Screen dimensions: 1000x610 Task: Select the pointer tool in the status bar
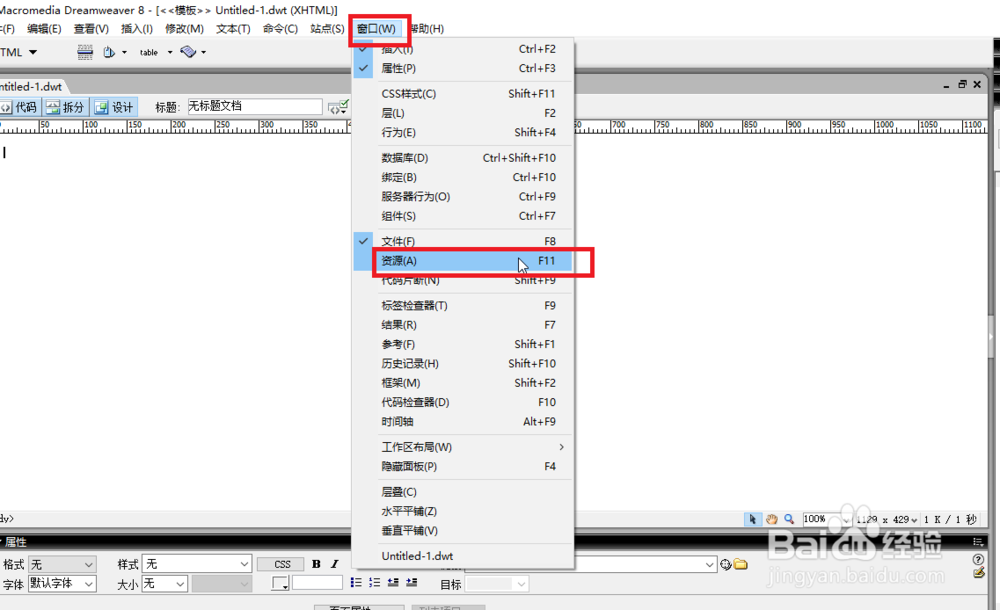[753, 519]
